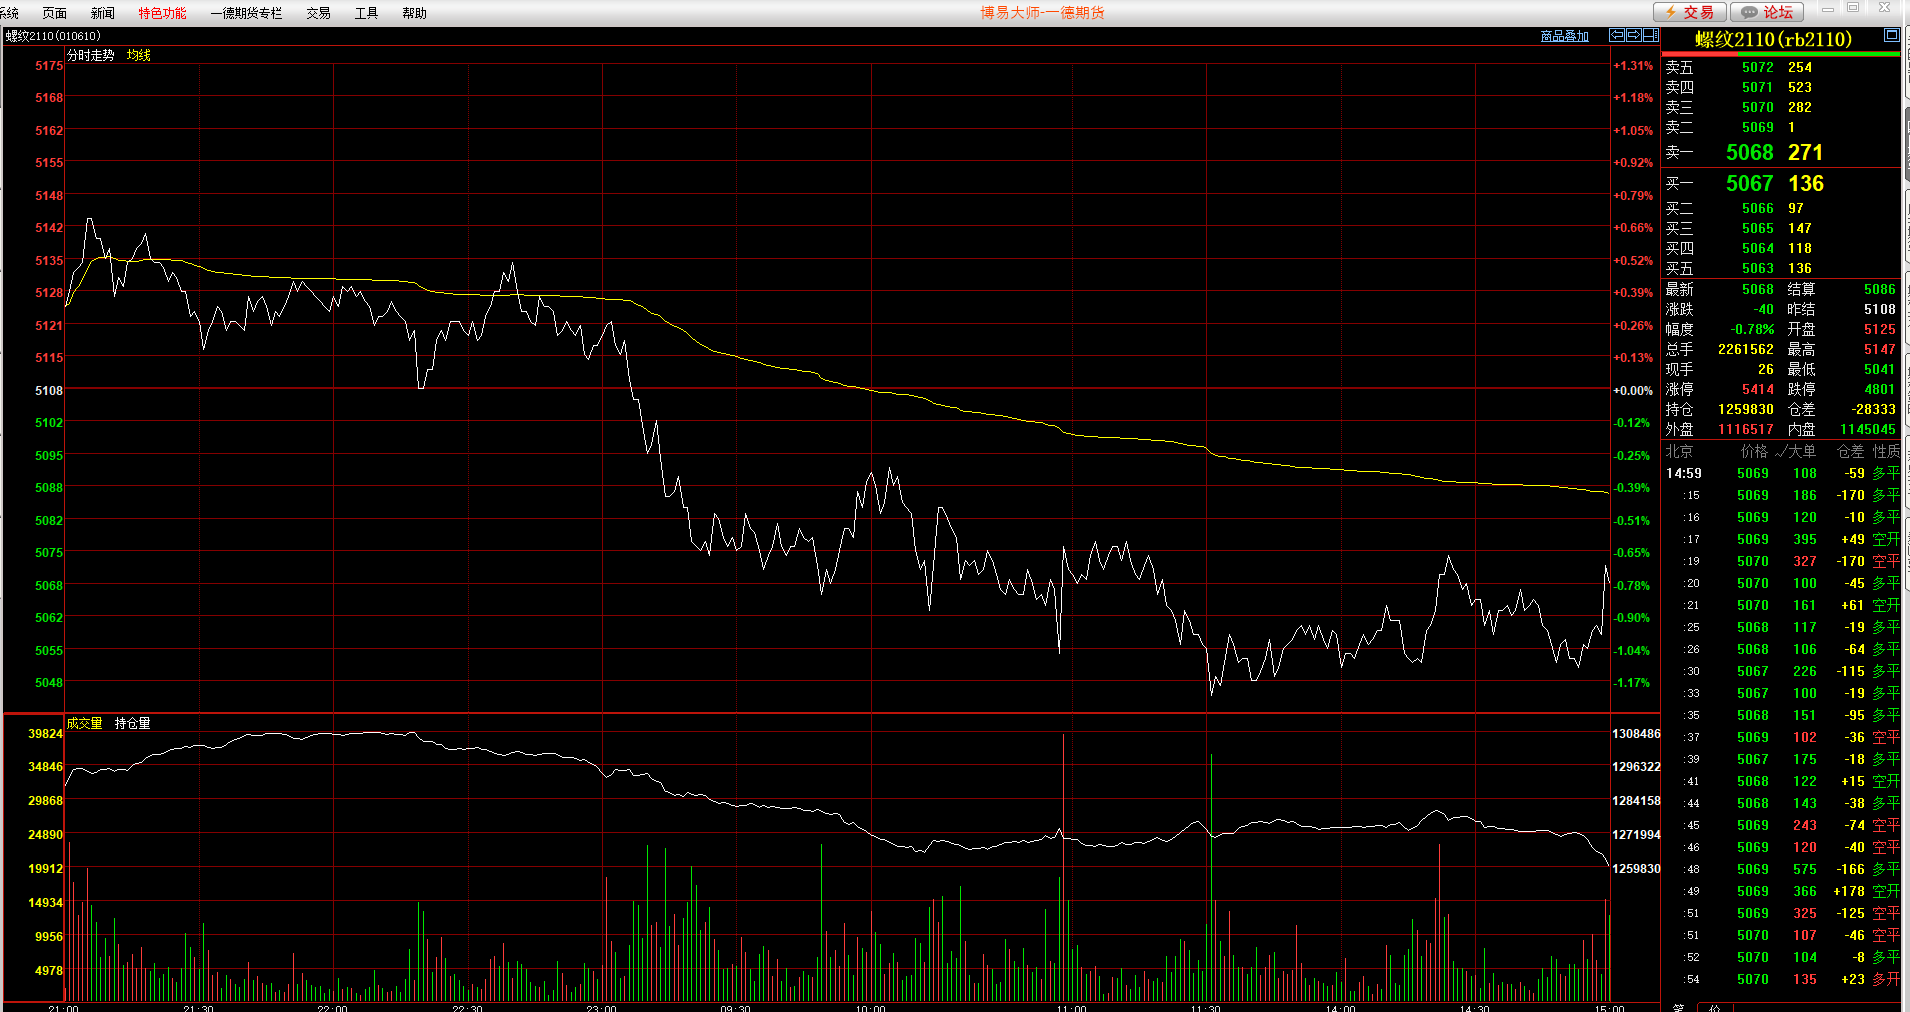This screenshot has width=1910, height=1012.
Task: Open the 页面 menu
Action: coord(54,13)
